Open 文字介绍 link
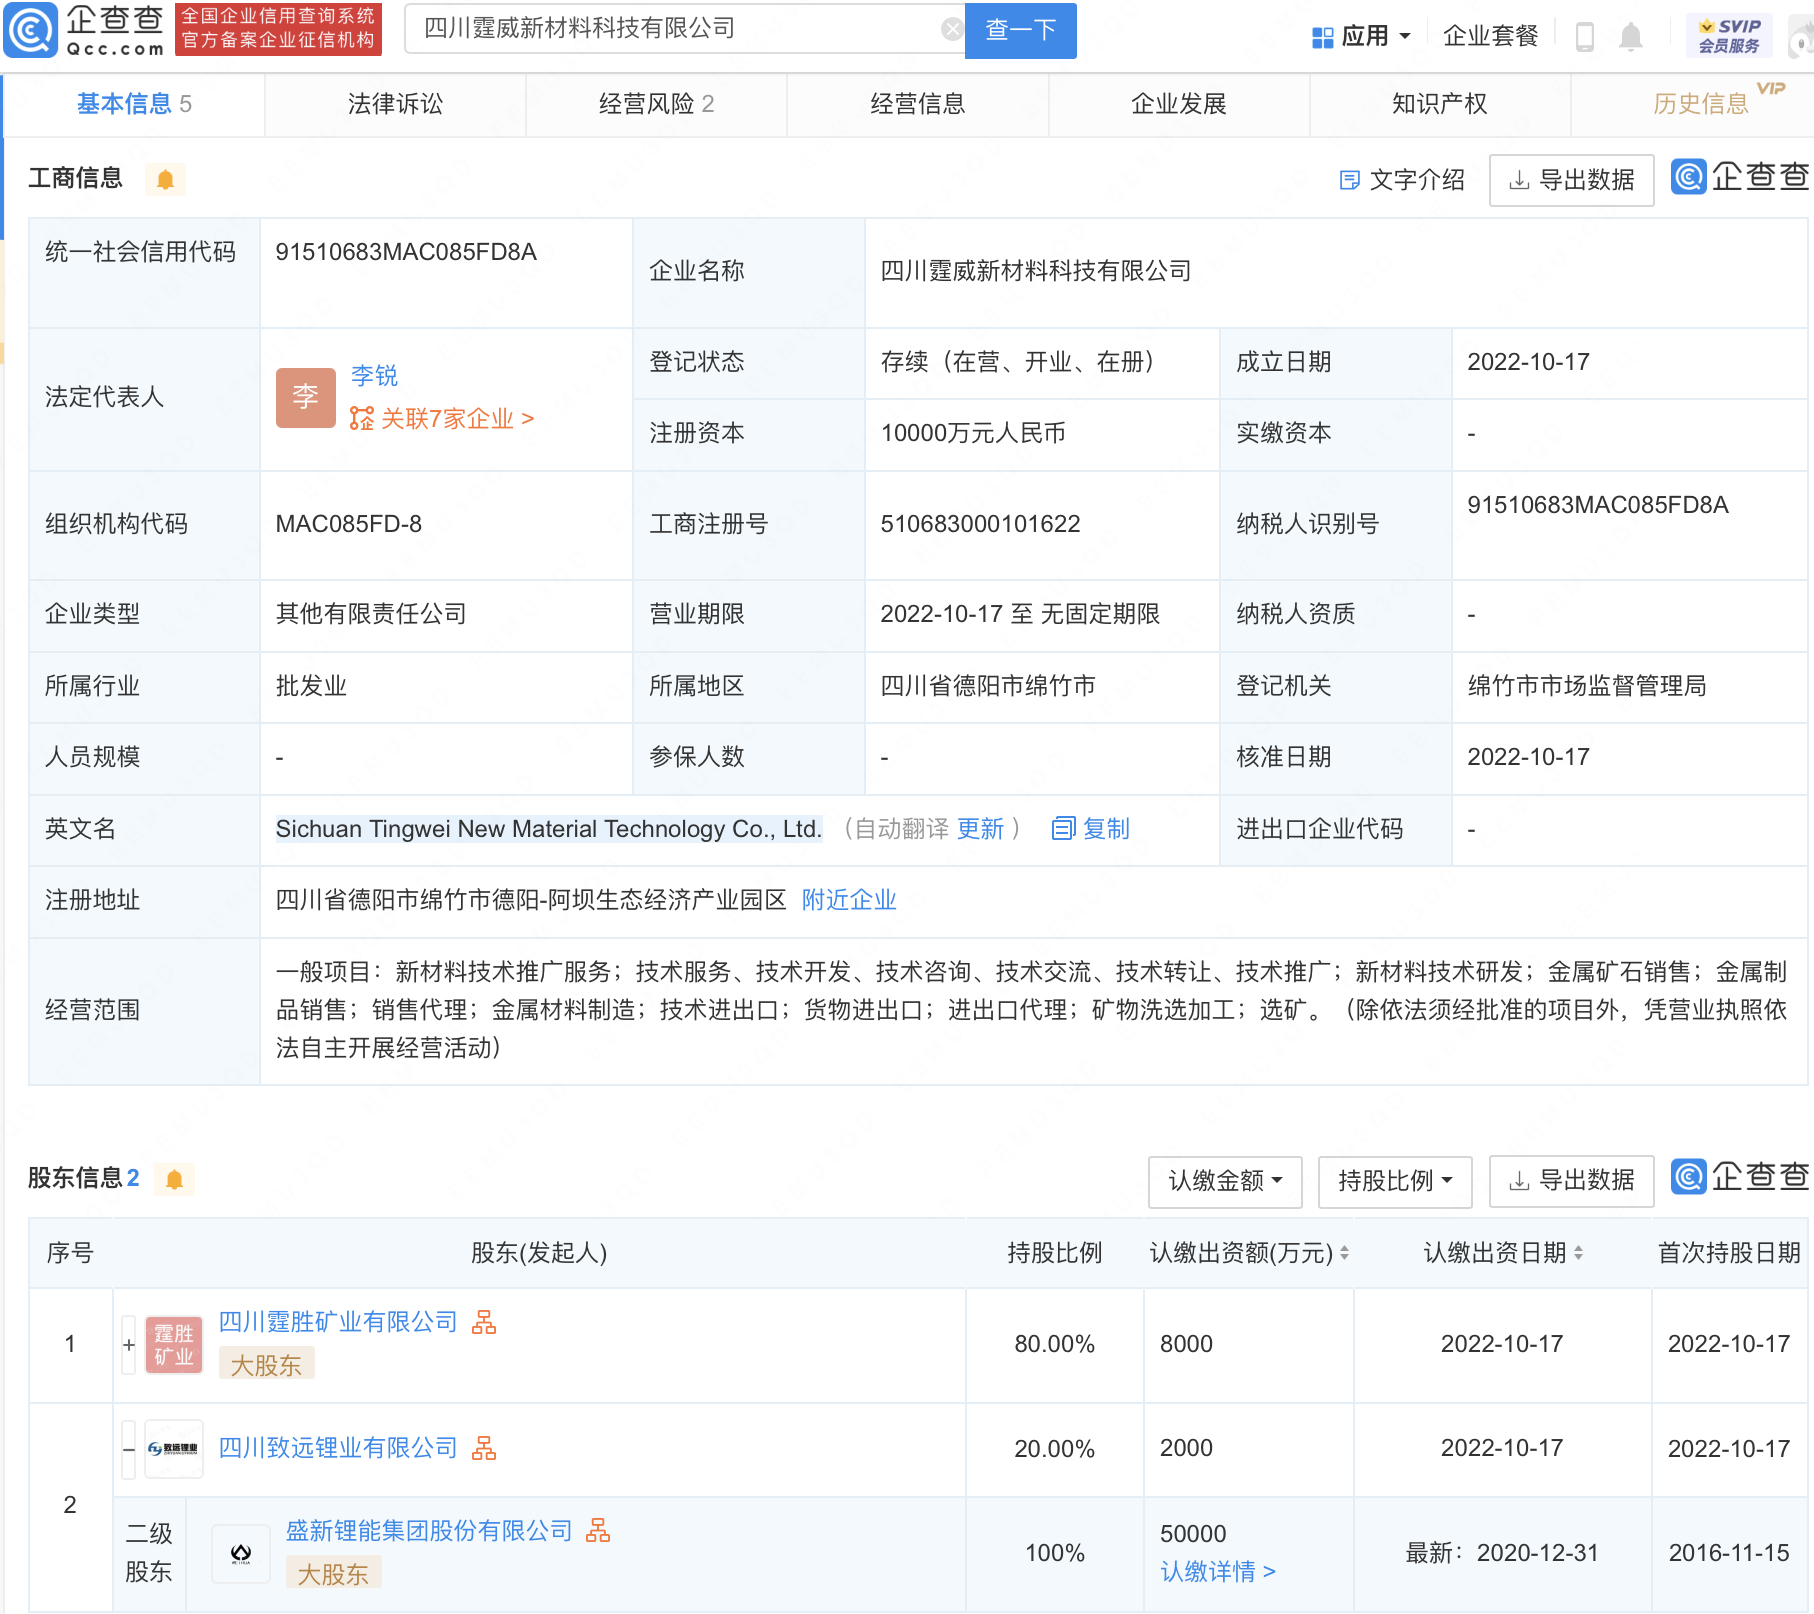 (1402, 180)
